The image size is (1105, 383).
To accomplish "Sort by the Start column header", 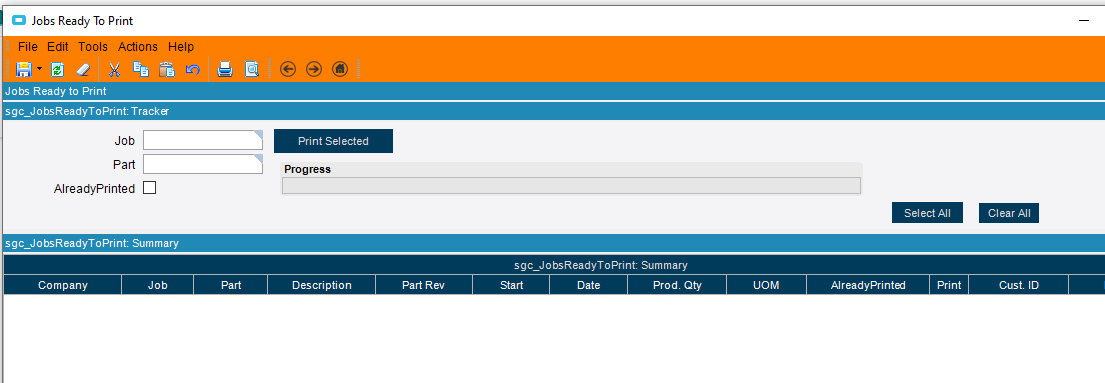I will click(511, 285).
